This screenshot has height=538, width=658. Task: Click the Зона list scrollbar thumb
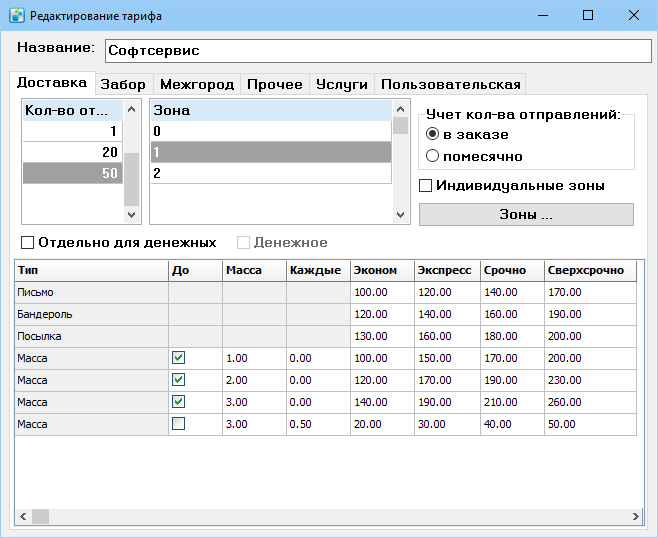pos(400,125)
